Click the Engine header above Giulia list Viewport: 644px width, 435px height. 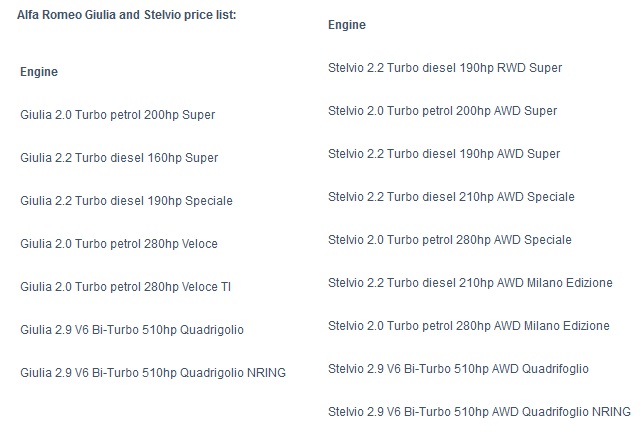(x=39, y=72)
